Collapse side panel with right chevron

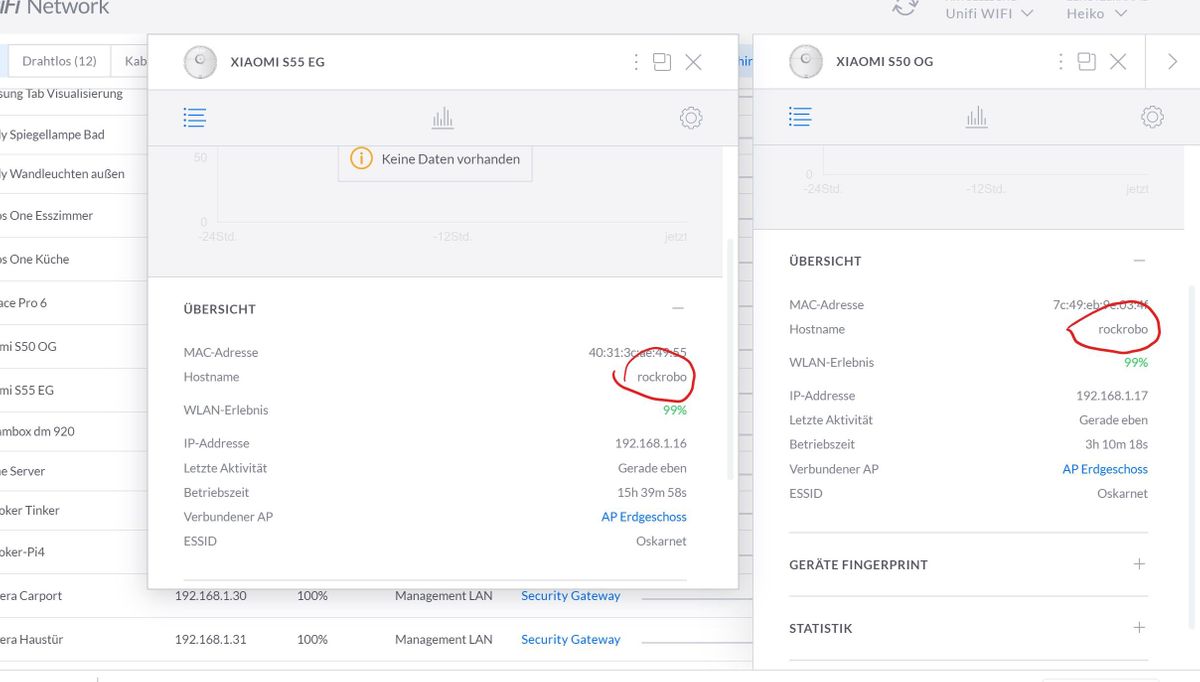pos(1173,62)
